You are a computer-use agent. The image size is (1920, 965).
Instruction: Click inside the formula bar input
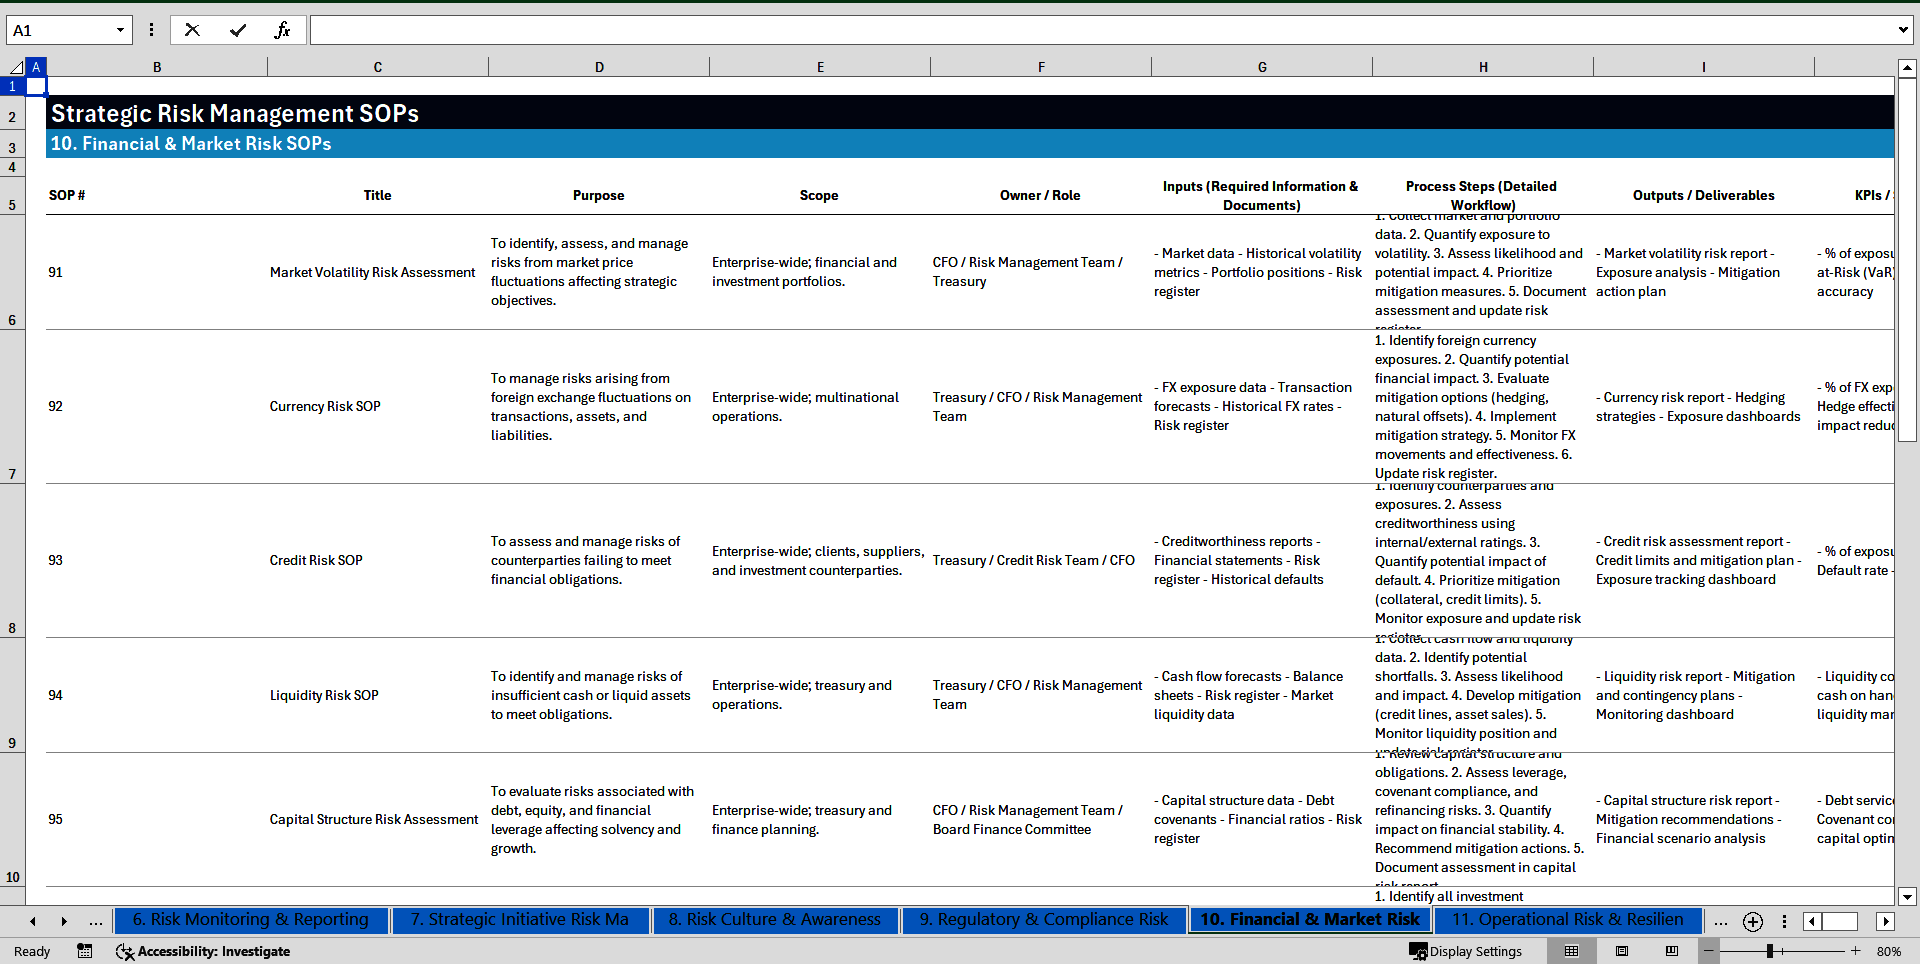[x=1100, y=30]
